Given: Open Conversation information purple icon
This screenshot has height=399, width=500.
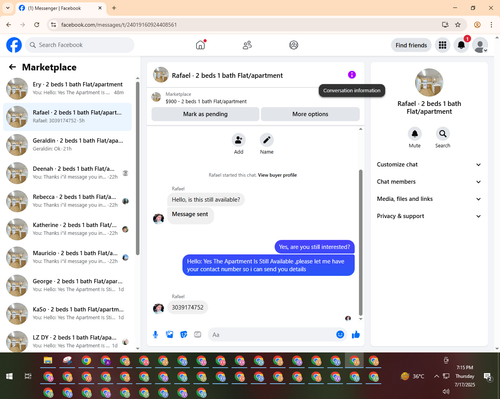Looking at the screenshot, I should coord(352,75).
